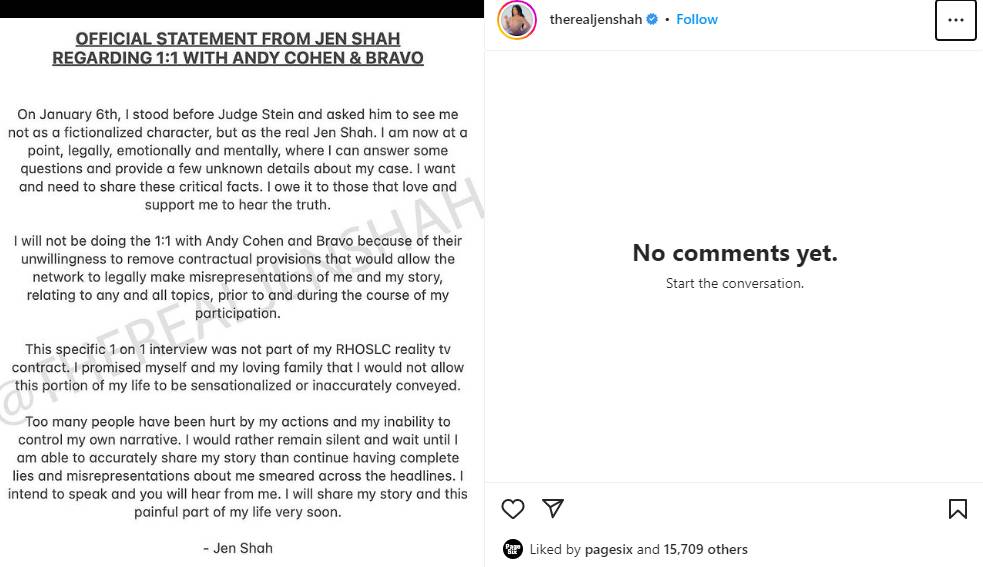The width and height of the screenshot is (983, 567).
Task: View the 15,709 others who liked
Action: (705, 549)
